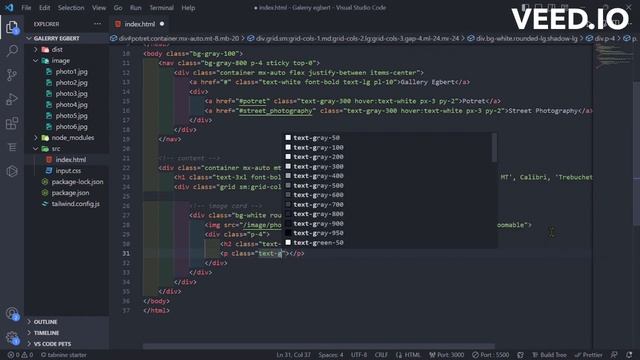Open the Go menu

tap(118, 8)
